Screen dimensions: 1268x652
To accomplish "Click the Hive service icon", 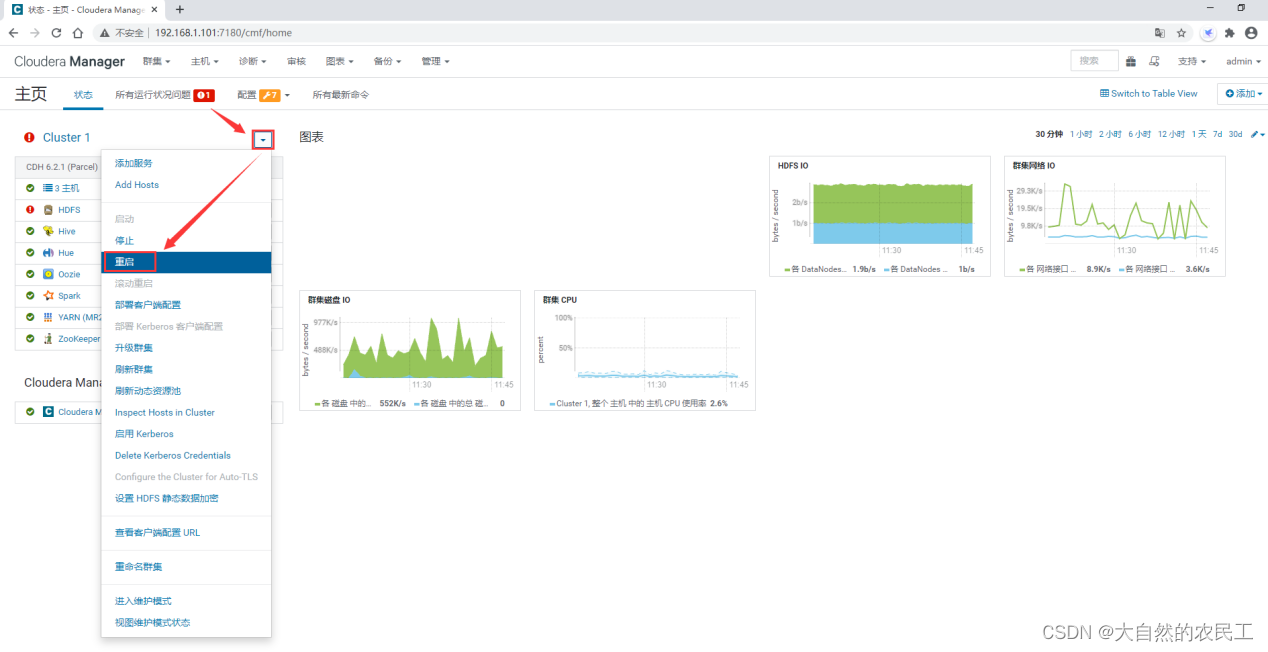I will tap(48, 231).
